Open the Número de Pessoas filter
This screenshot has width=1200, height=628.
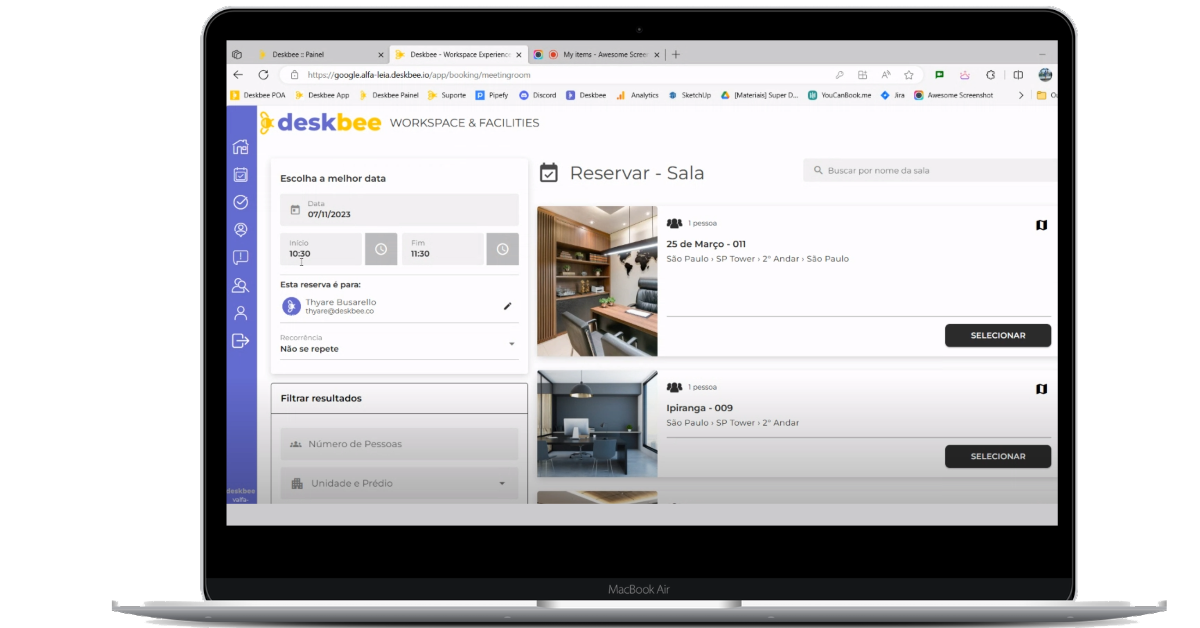pyautogui.click(x=399, y=443)
